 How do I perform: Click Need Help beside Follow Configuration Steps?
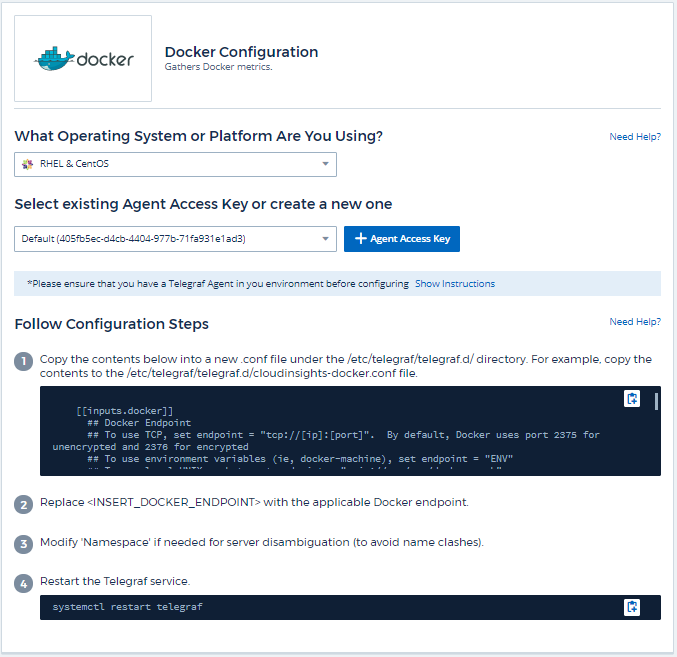[635, 322]
